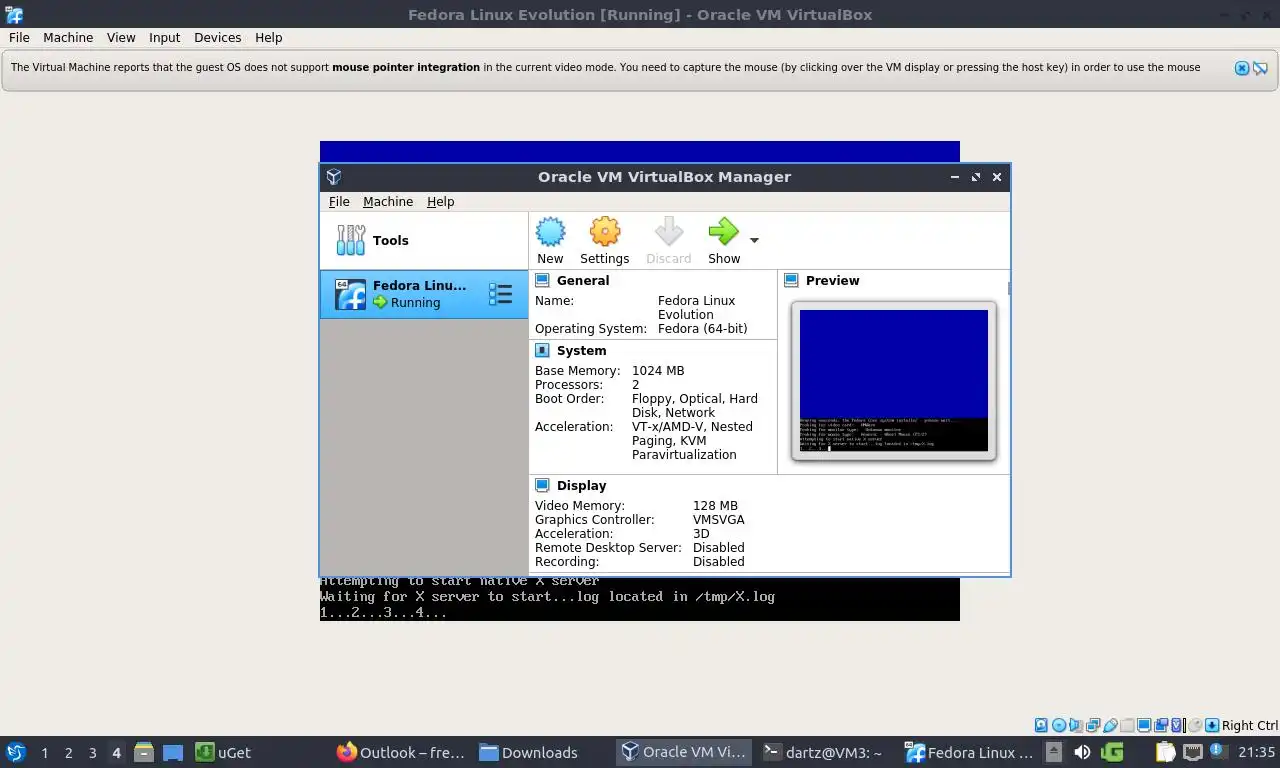
Task: Switch to workspace 1
Action: pyautogui.click(x=44, y=753)
